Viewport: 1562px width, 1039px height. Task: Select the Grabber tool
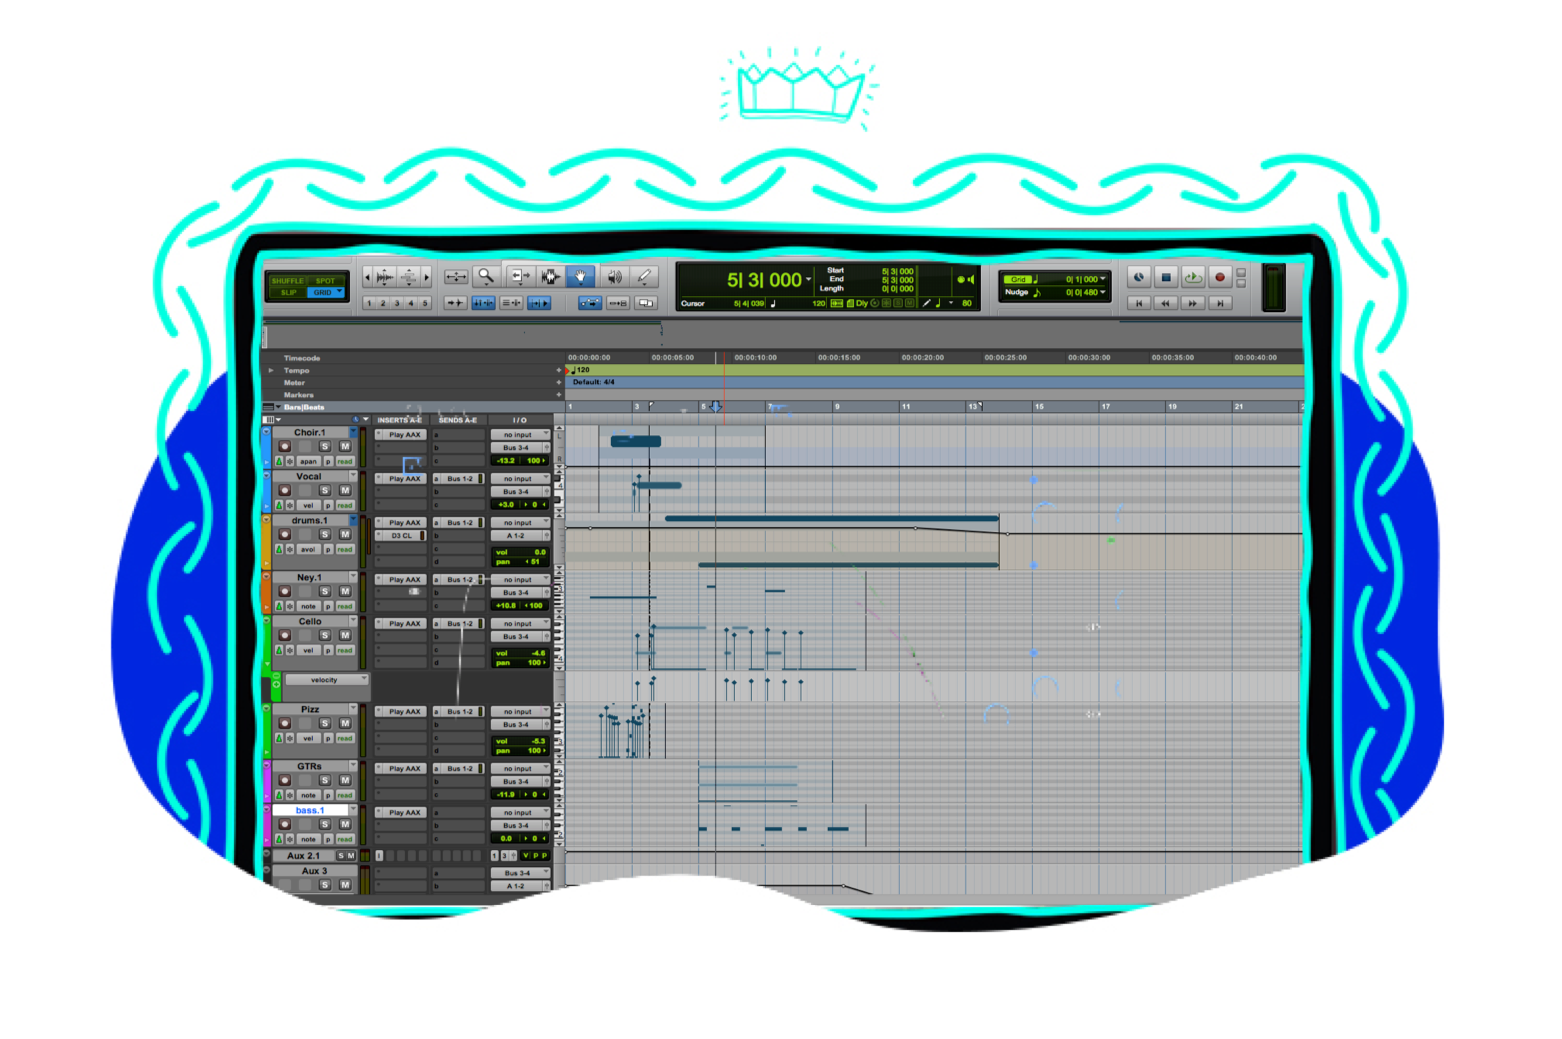pyautogui.click(x=581, y=277)
